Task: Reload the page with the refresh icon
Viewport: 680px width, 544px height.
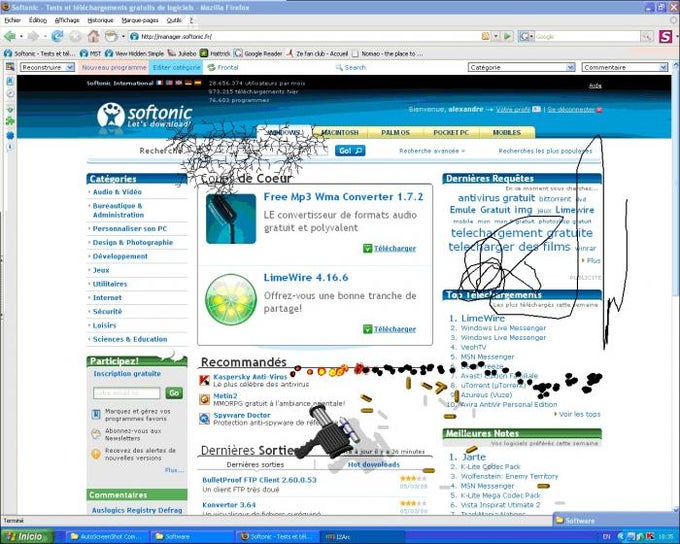Action: (57, 36)
